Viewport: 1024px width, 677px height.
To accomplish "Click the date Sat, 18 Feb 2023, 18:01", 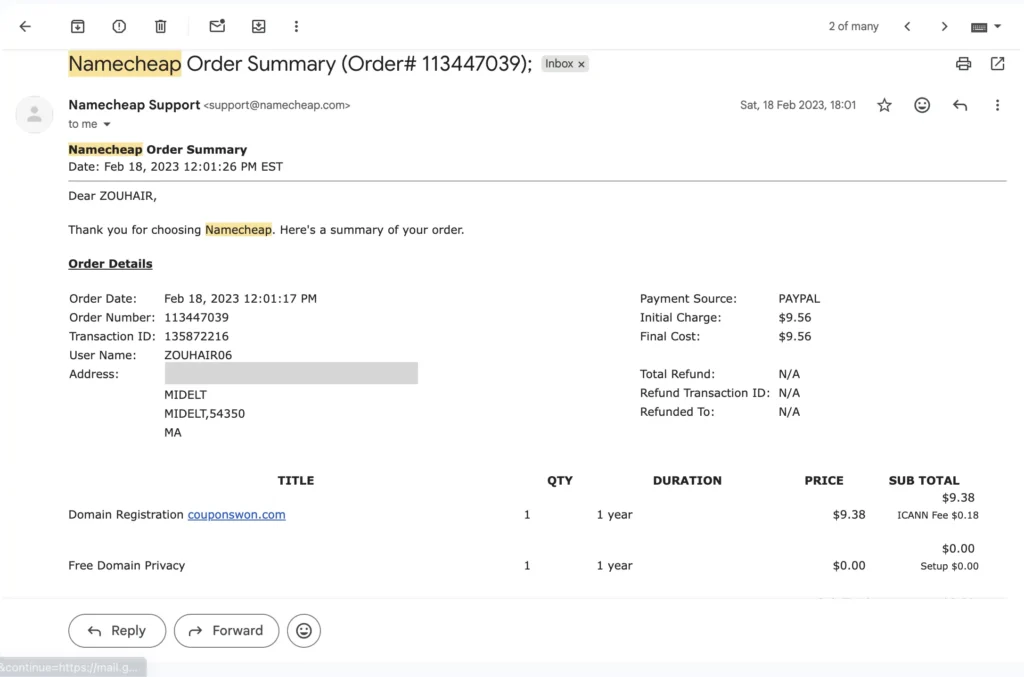I will pyautogui.click(x=797, y=105).
